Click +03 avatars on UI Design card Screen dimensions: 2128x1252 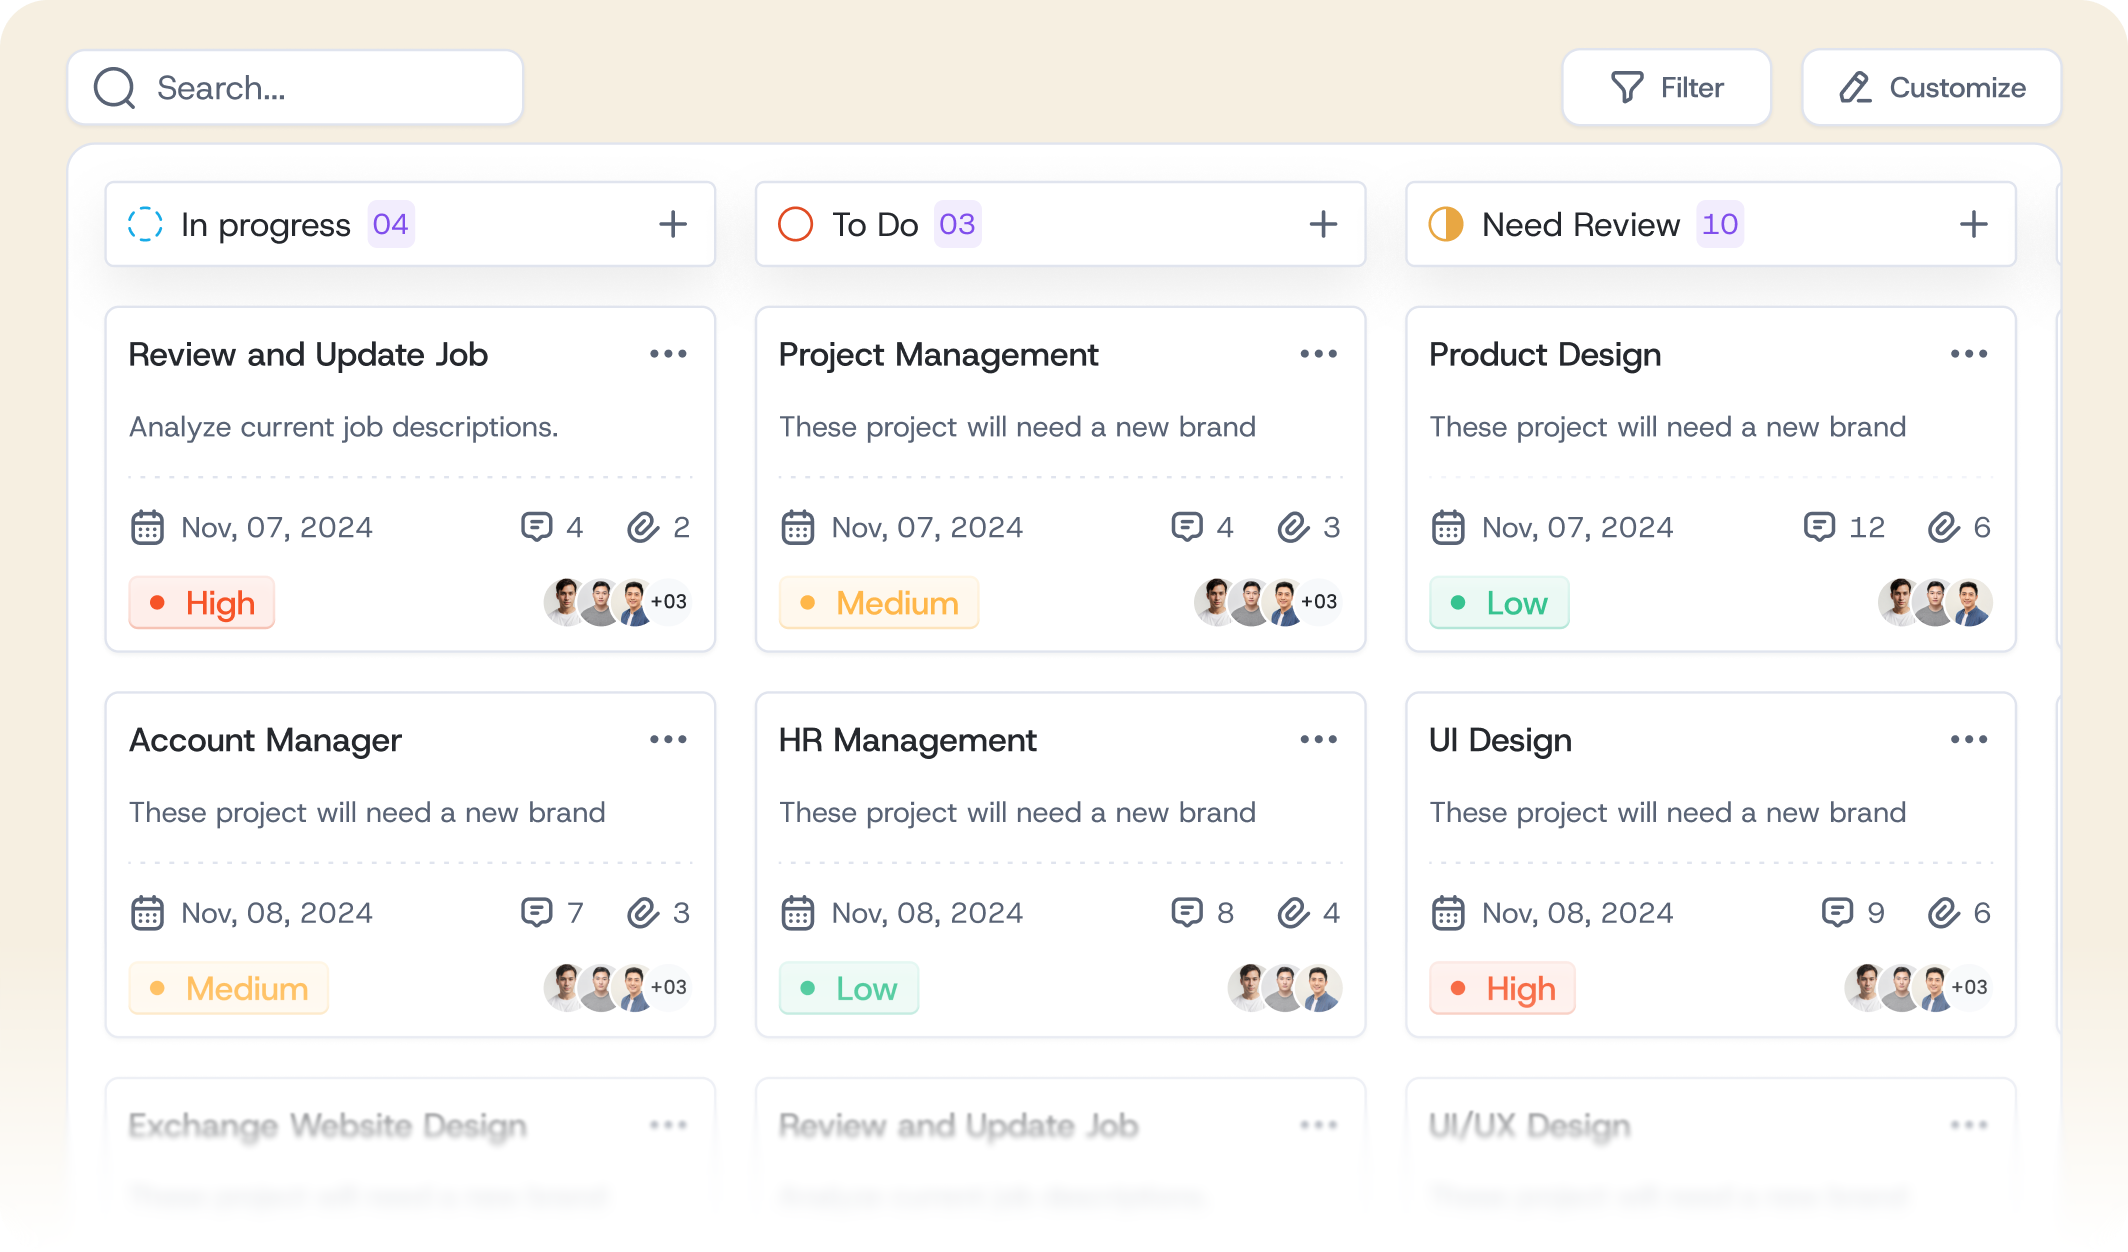(x=1969, y=988)
